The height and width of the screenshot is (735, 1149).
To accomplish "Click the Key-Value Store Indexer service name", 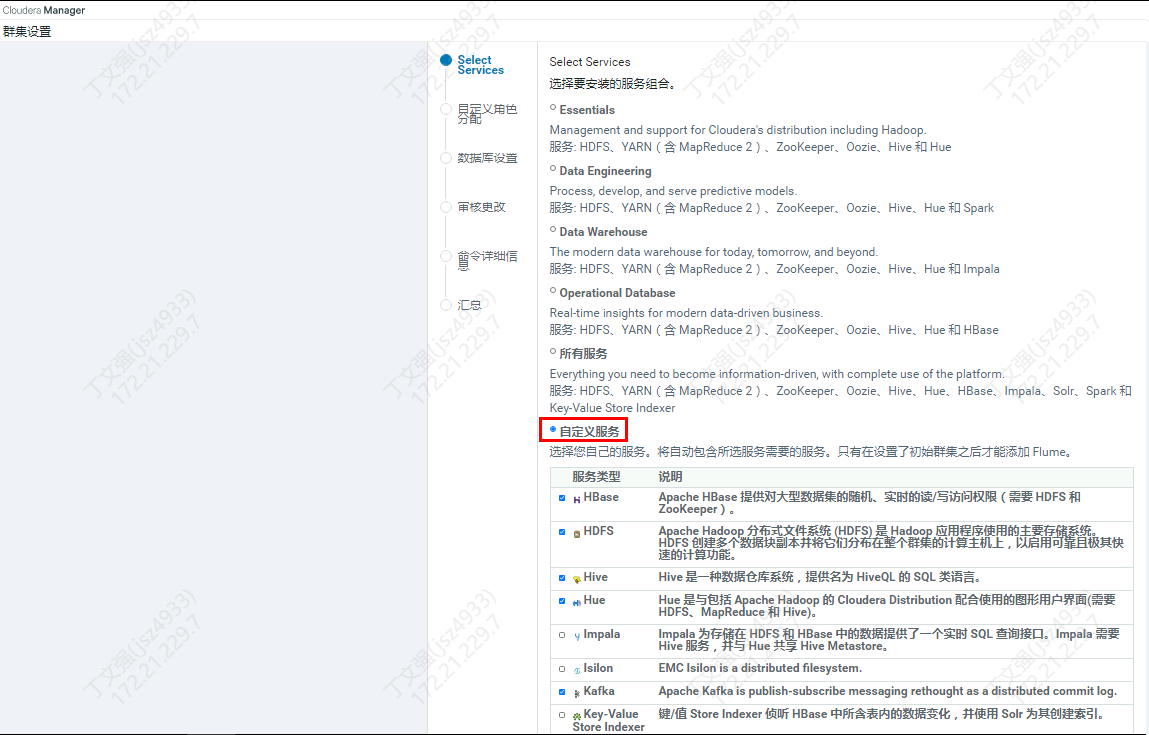I will pos(607,720).
